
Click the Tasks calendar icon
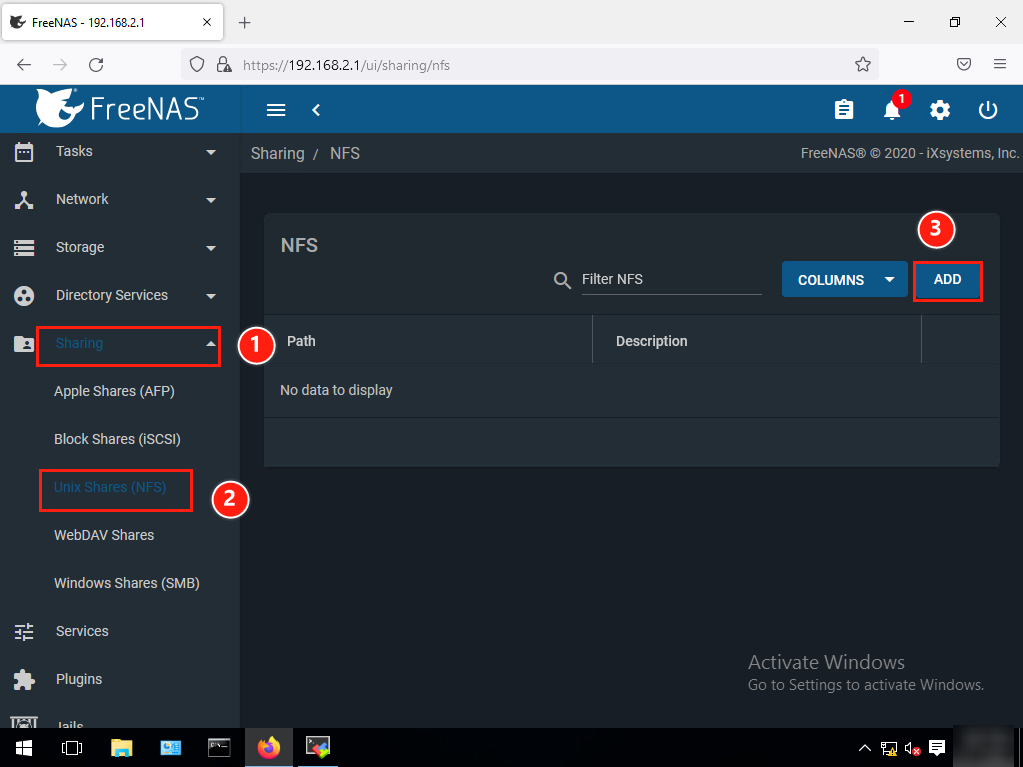click(24, 152)
